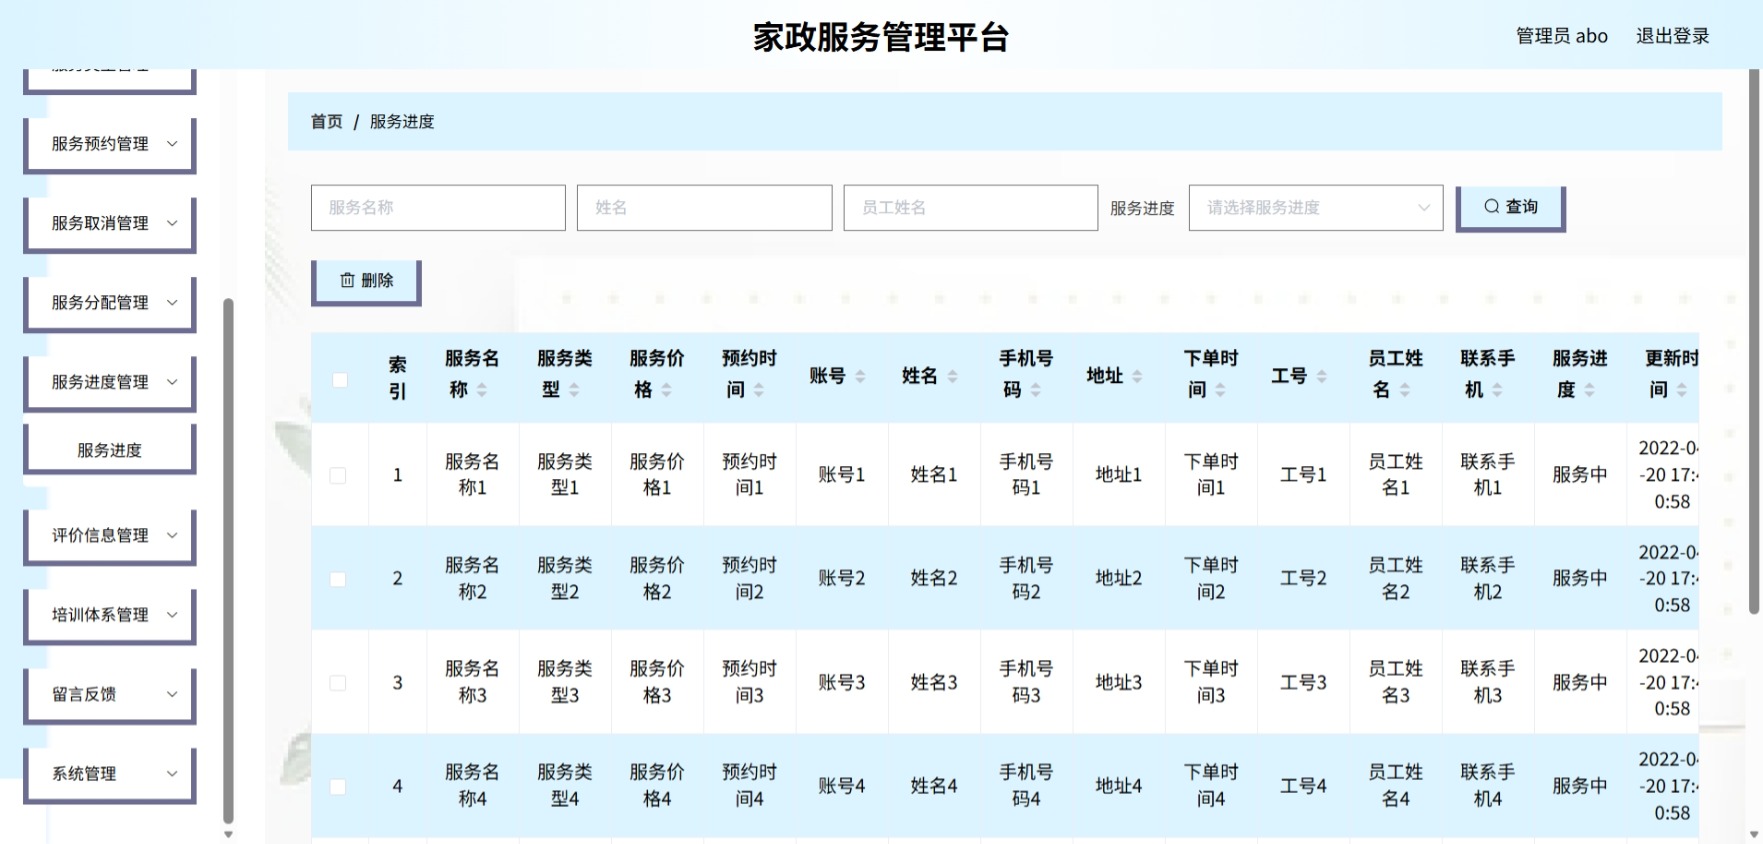Expand 培训体系管理 sidebar menu
The height and width of the screenshot is (844, 1763).
pos(109,615)
